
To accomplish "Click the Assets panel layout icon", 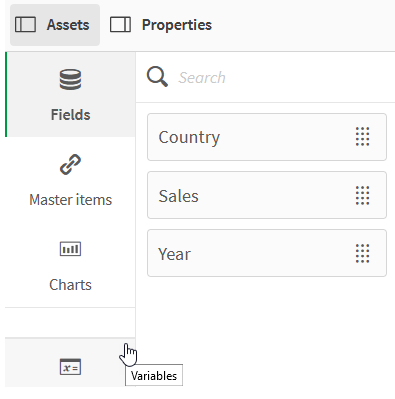I will click(25, 25).
